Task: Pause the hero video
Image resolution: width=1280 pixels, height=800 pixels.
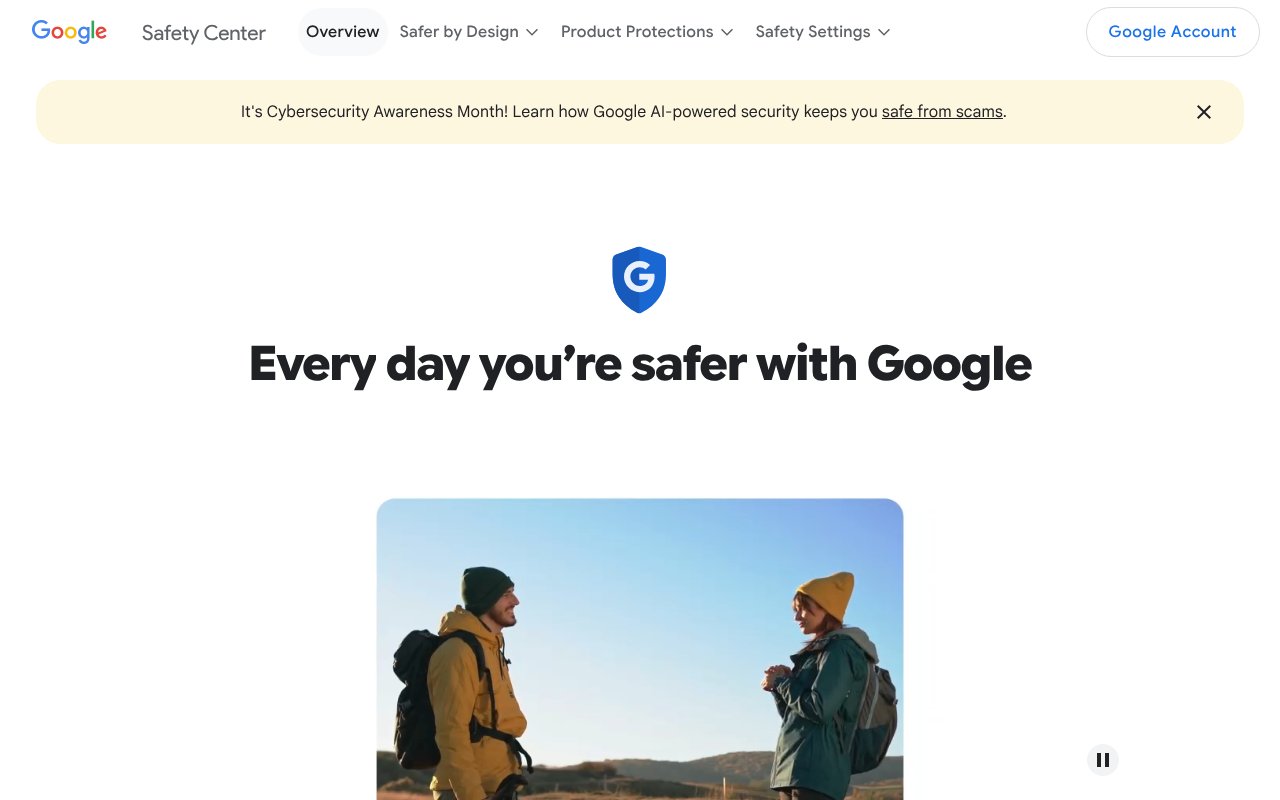Action: [1103, 760]
